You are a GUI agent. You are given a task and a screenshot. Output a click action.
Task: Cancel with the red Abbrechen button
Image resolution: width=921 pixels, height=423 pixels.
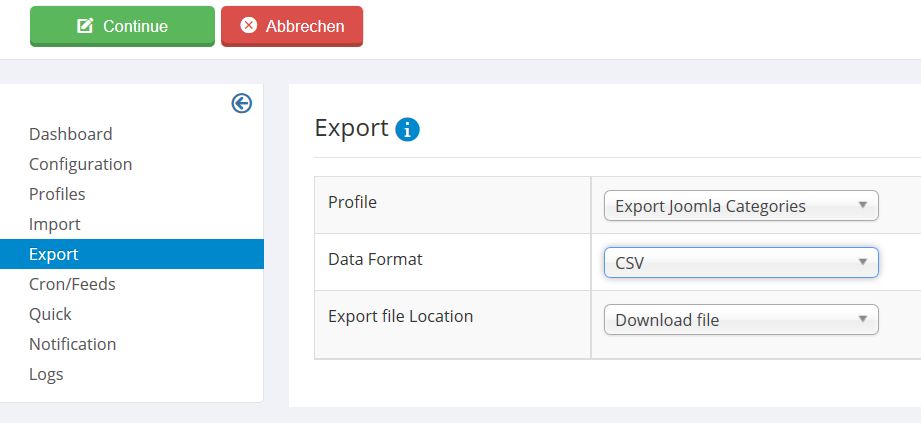coord(292,26)
